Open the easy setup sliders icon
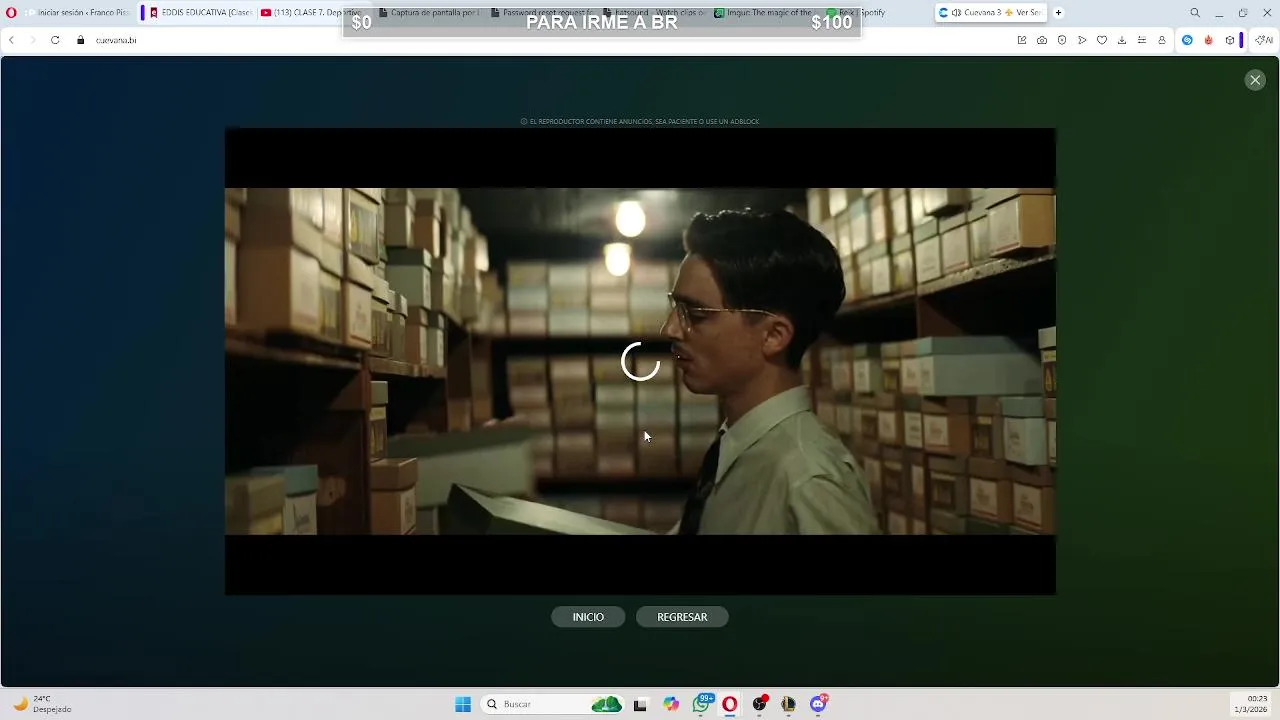1280x720 pixels. tap(1142, 40)
